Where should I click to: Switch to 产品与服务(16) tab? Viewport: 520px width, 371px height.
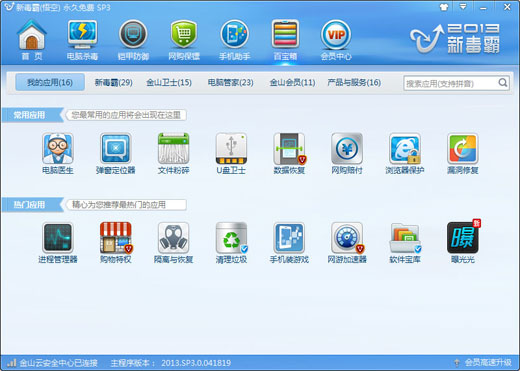pos(354,82)
